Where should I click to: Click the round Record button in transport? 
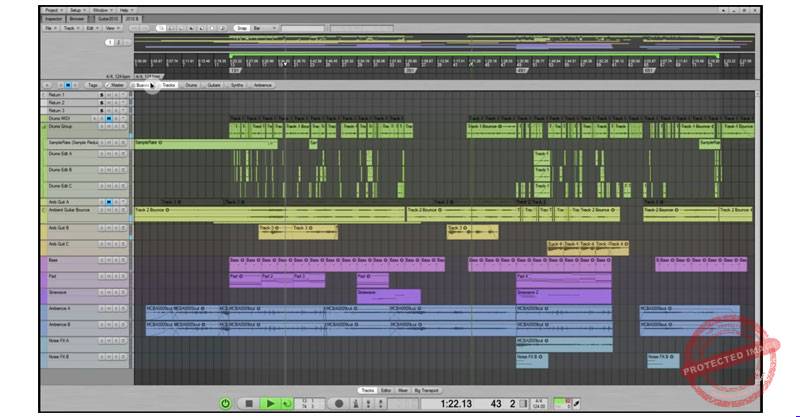pyautogui.click(x=339, y=404)
